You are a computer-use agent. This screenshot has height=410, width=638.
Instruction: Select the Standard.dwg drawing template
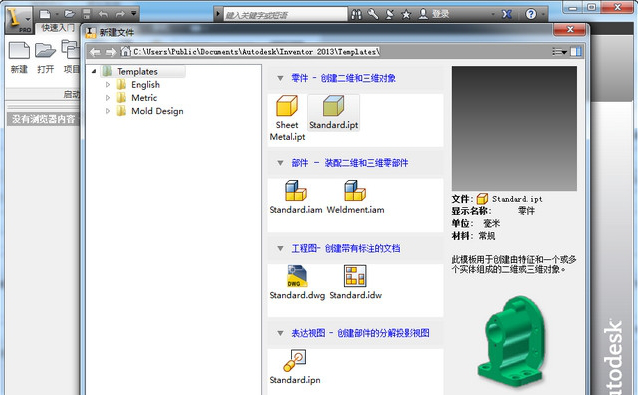pos(297,283)
